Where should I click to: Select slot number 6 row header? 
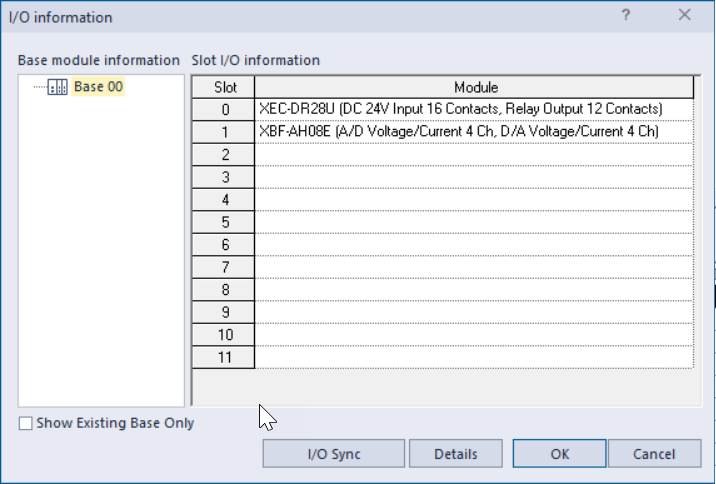[223, 245]
